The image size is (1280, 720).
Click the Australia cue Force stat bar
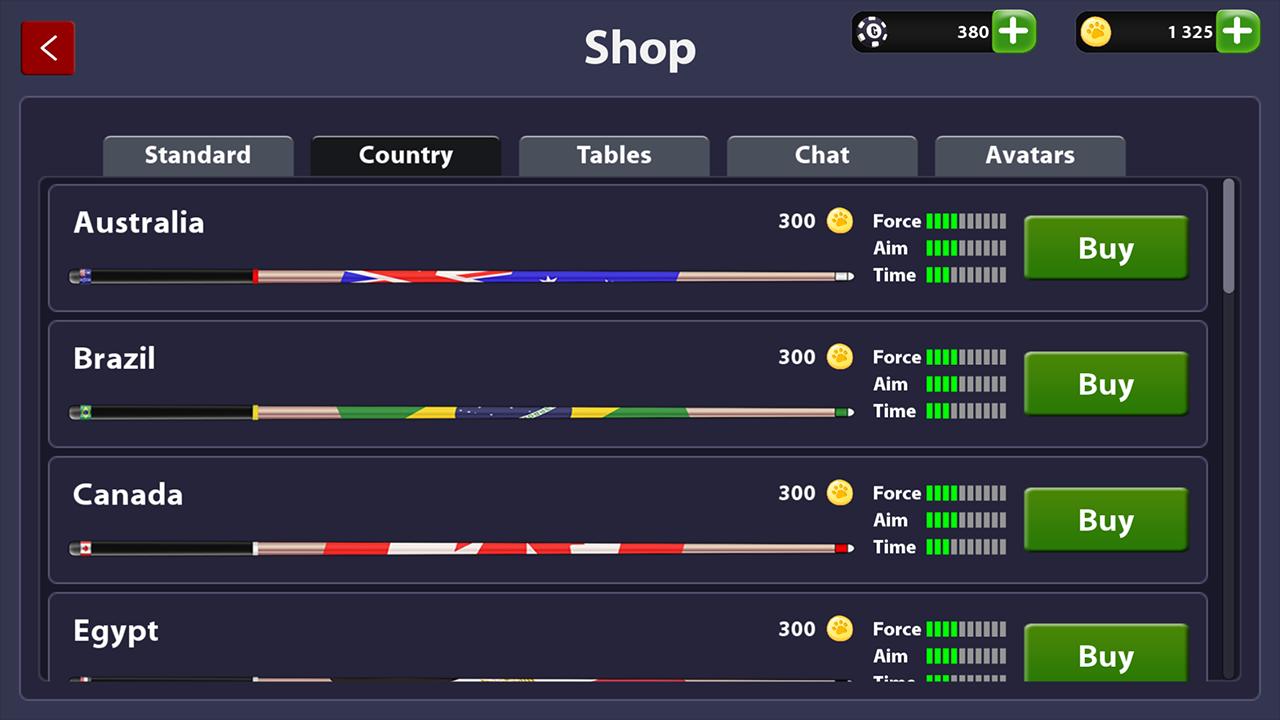point(965,221)
